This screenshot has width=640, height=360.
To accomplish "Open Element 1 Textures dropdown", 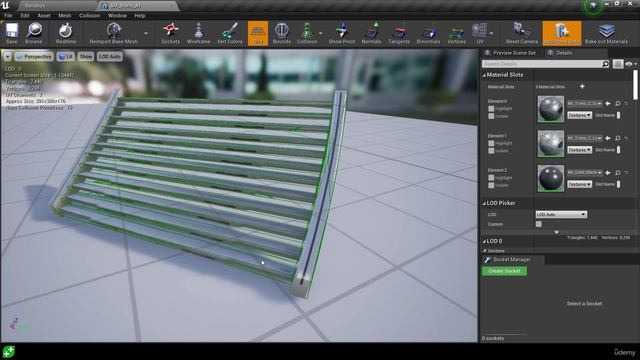I will point(579,150).
